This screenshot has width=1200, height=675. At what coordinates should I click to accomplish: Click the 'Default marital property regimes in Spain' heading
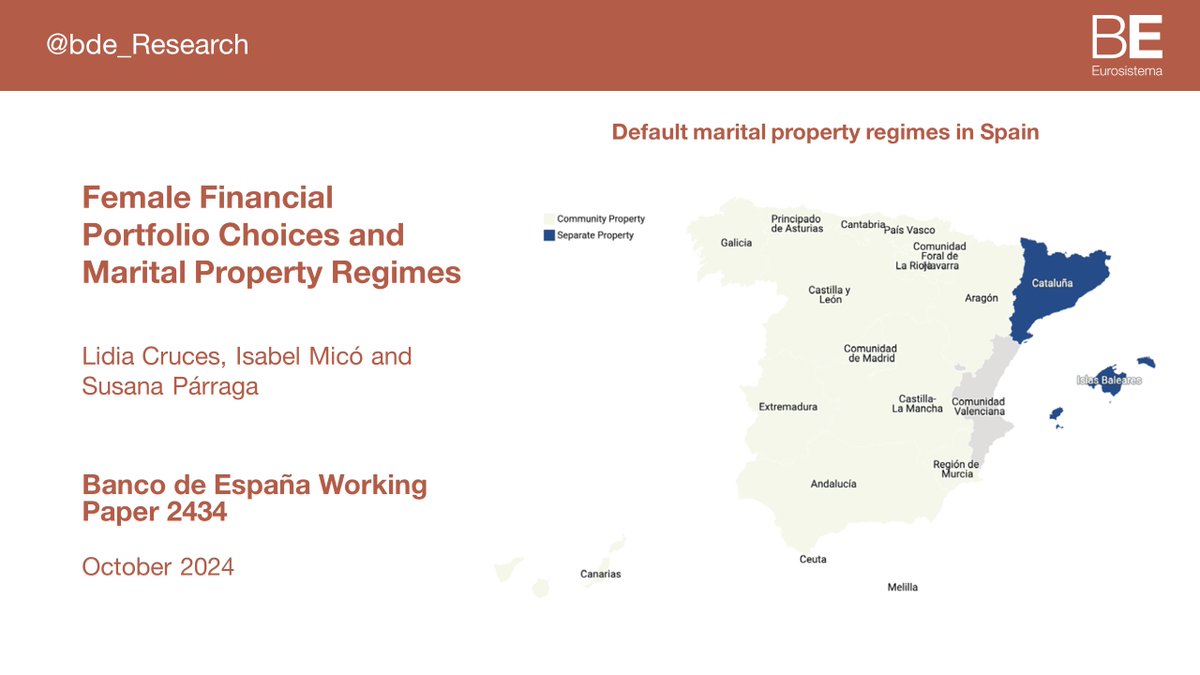click(825, 132)
